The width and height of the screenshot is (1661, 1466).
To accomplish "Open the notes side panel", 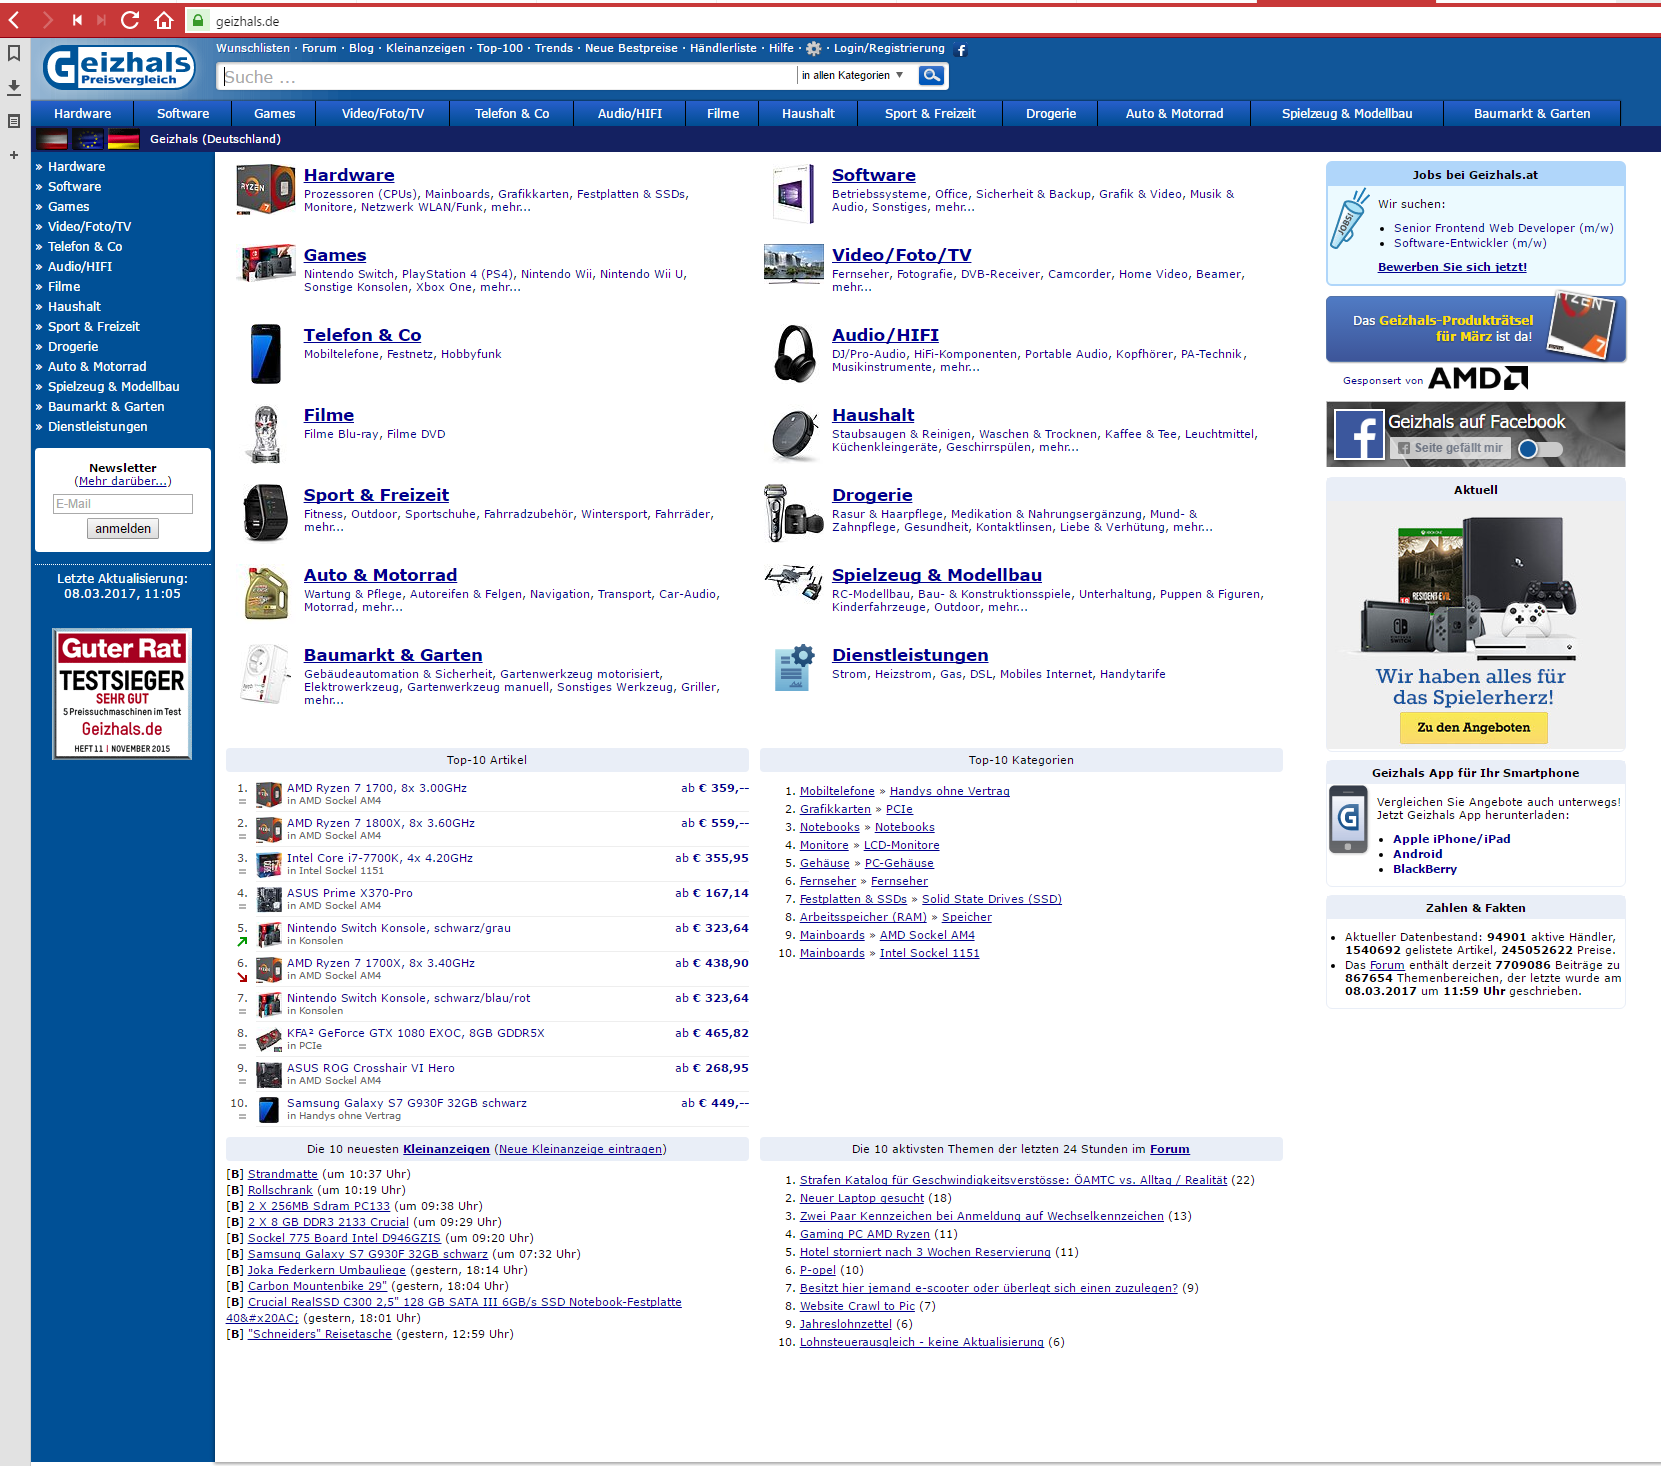I will click(14, 121).
